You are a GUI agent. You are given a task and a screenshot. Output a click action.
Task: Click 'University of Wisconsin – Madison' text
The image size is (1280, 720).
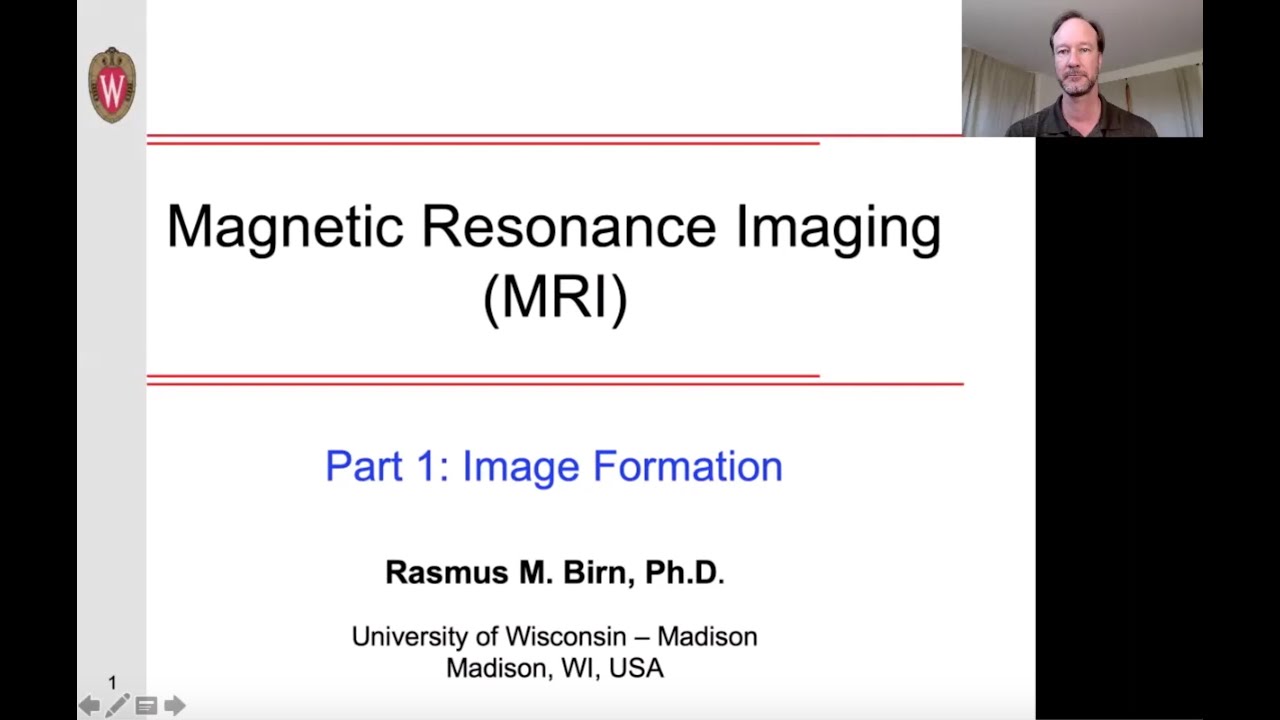[554, 636]
